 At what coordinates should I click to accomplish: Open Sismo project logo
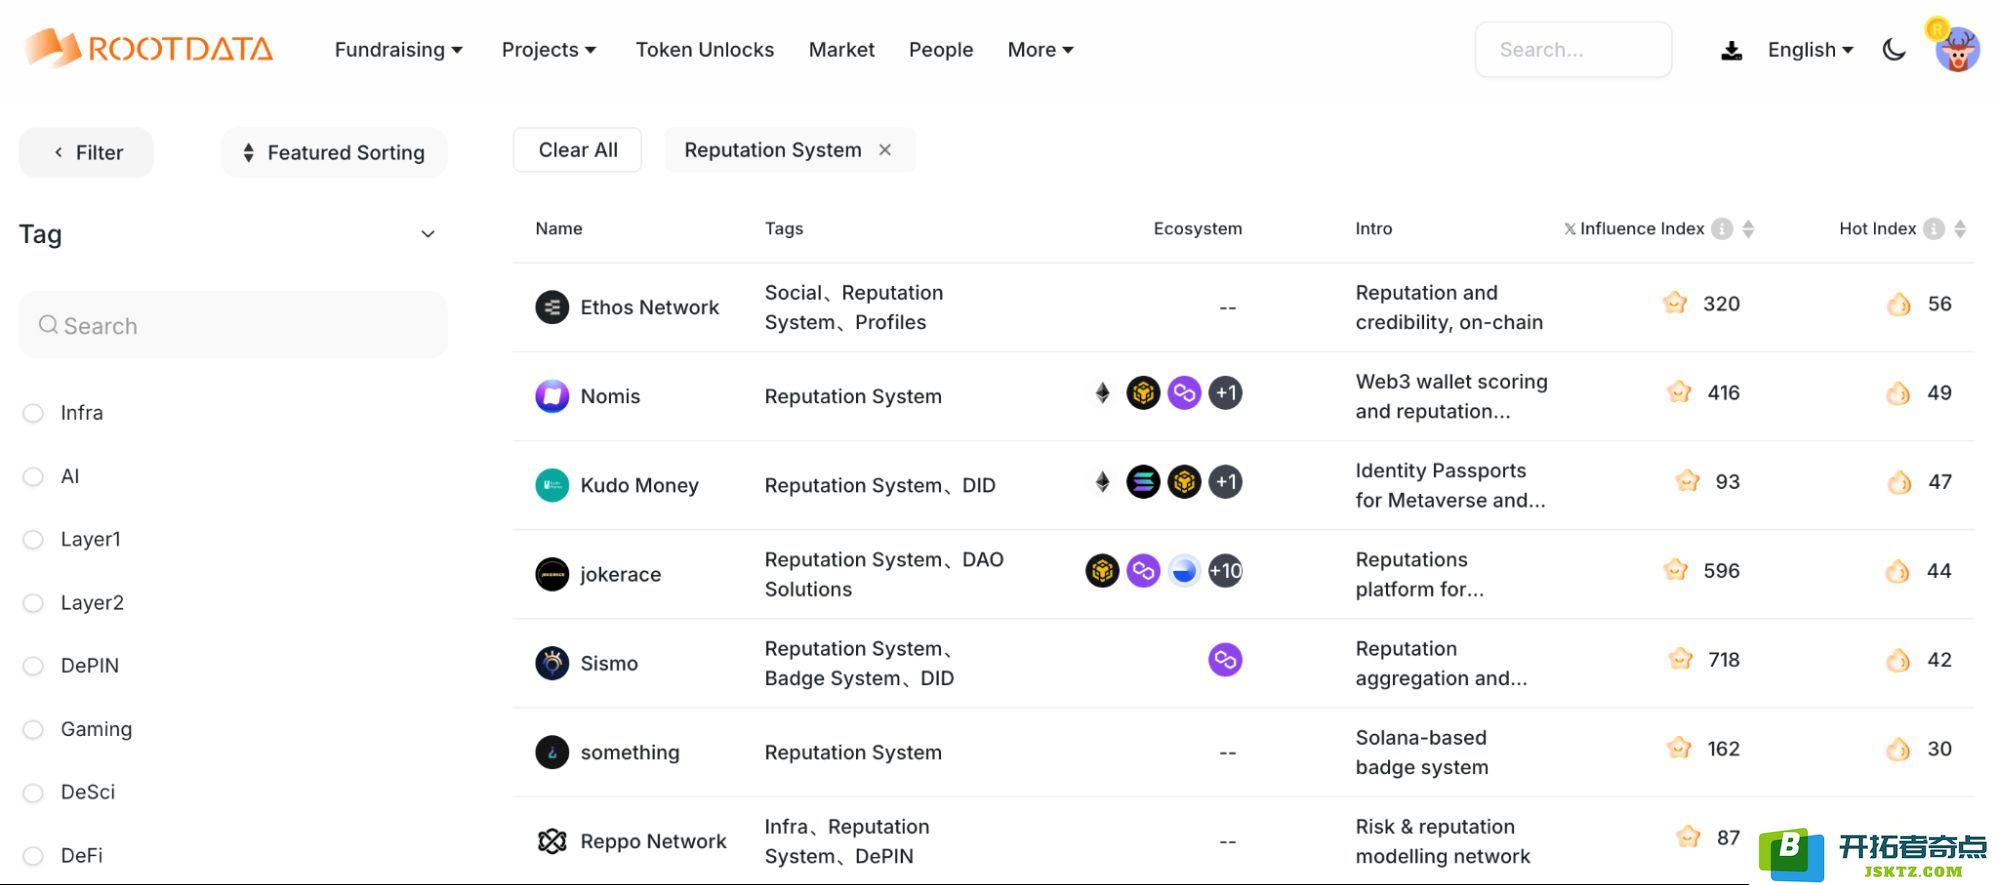[x=552, y=663]
